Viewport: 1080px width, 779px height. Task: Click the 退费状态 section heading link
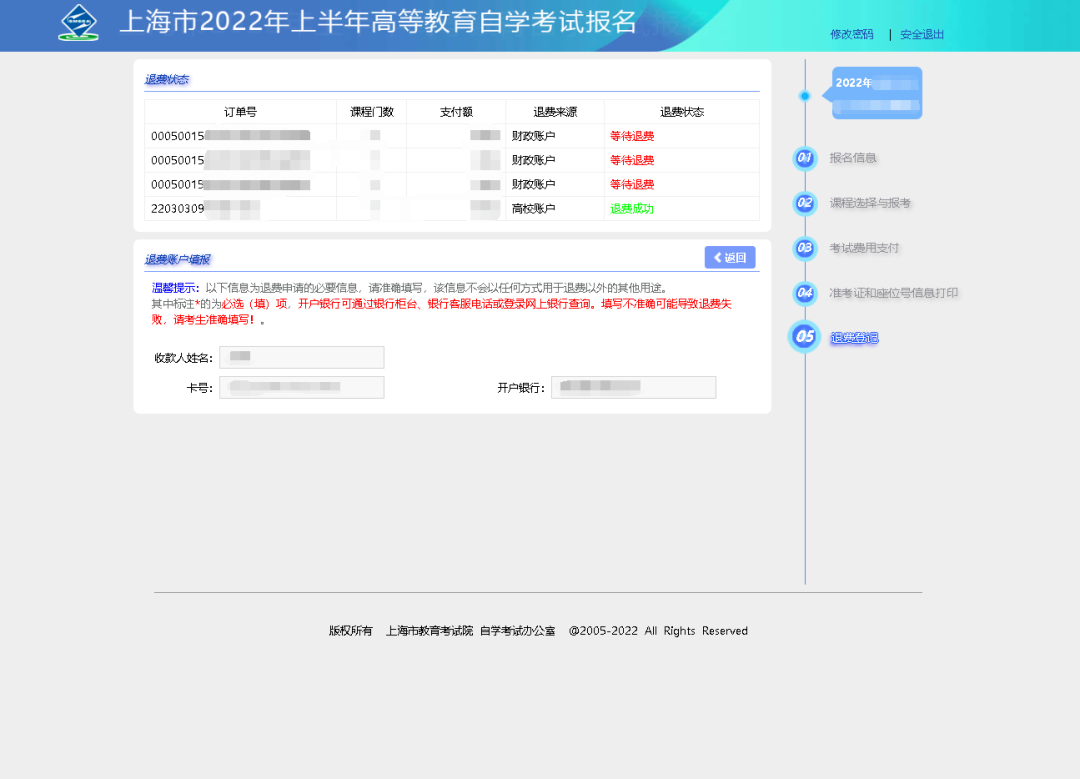pos(168,79)
